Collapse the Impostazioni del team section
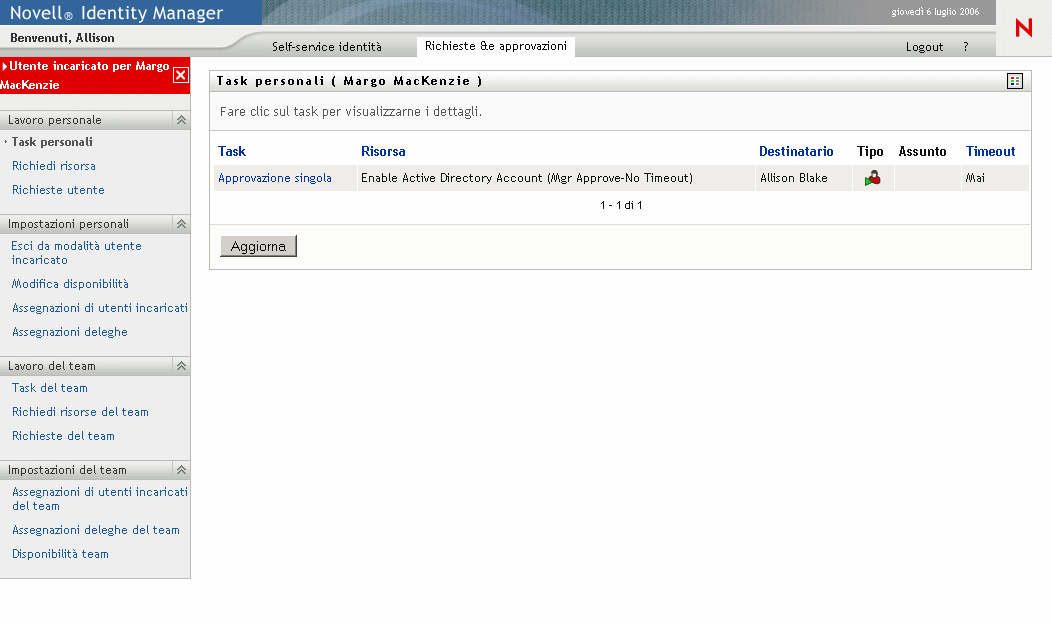1052x625 pixels. click(x=181, y=470)
